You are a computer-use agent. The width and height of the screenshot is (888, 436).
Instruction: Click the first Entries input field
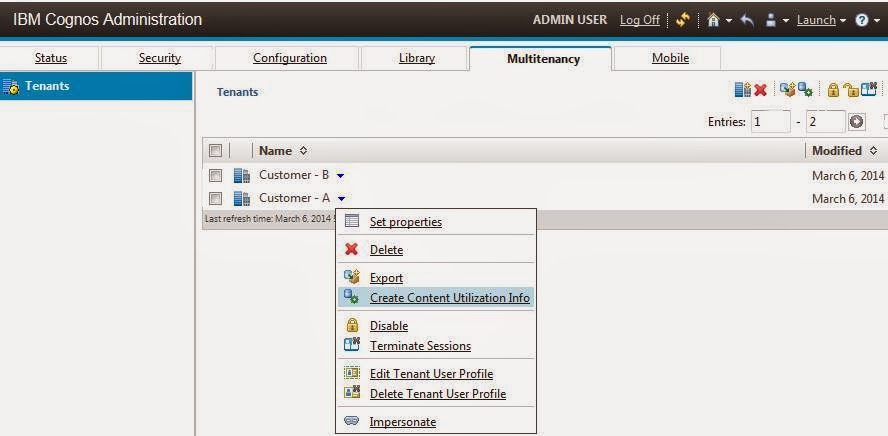[x=769, y=122]
